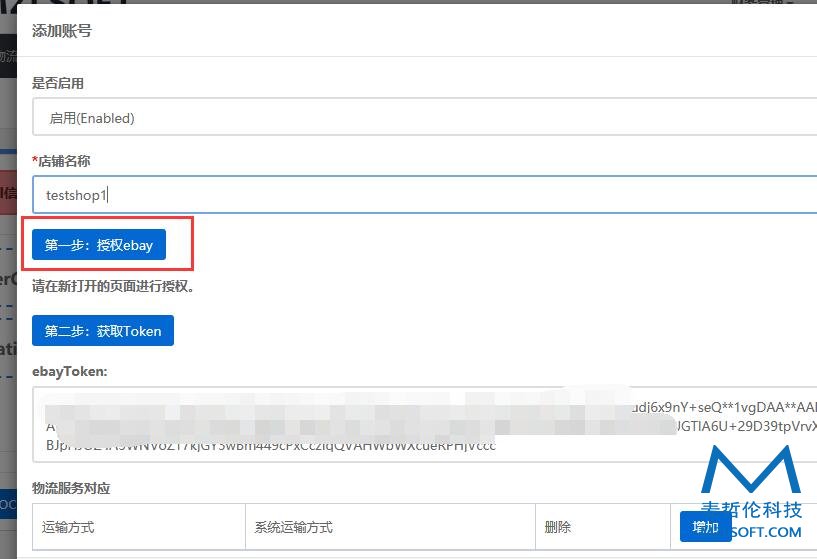The image size is (817, 559).
Task: Click the 第二步:获取Token button
Action: pos(103,330)
